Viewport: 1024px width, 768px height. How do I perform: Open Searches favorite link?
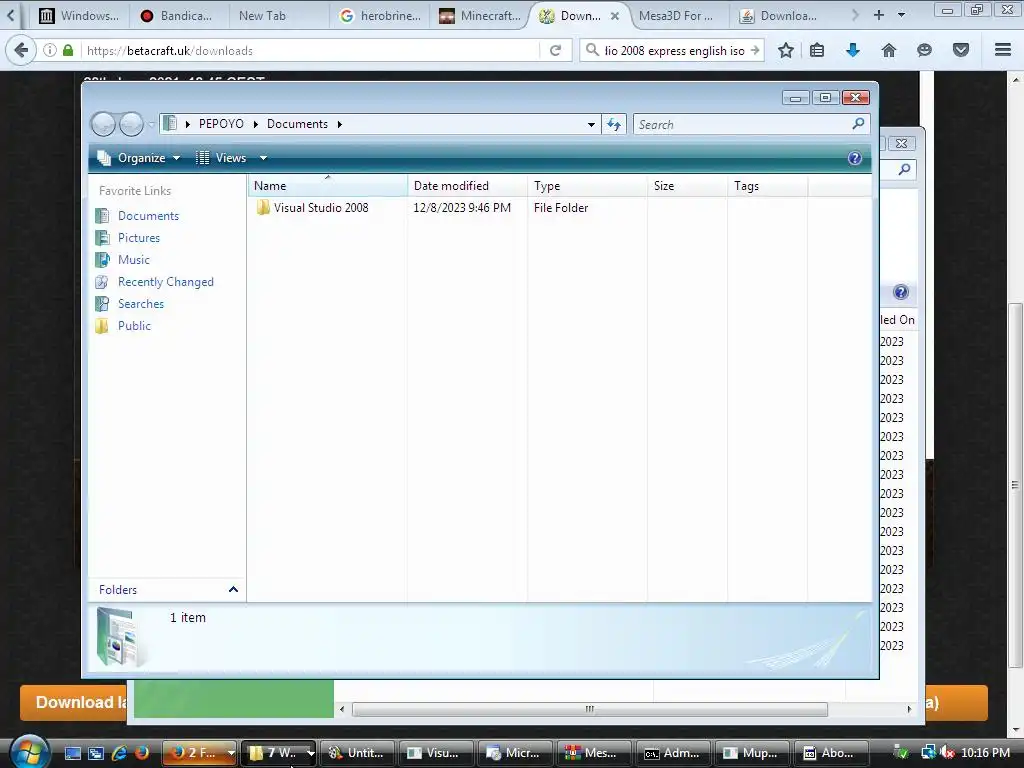click(140, 304)
